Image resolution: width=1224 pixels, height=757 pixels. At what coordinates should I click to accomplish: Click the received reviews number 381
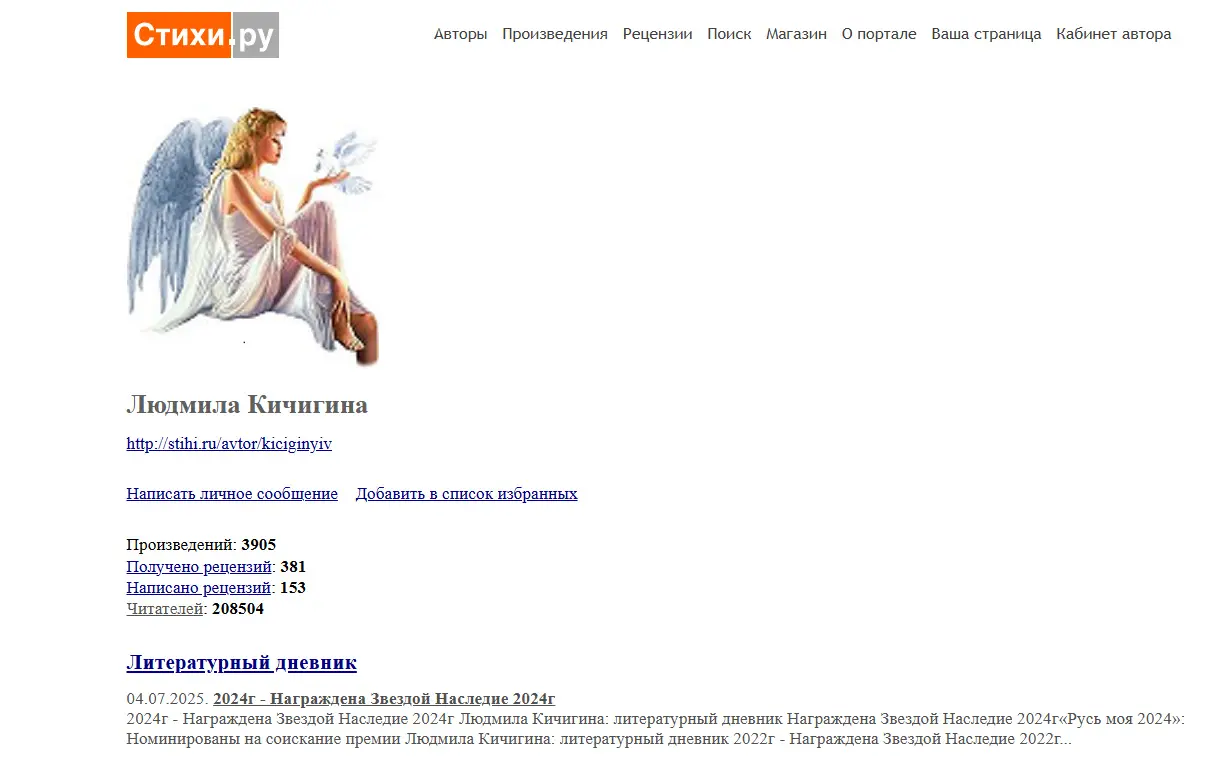(x=293, y=567)
